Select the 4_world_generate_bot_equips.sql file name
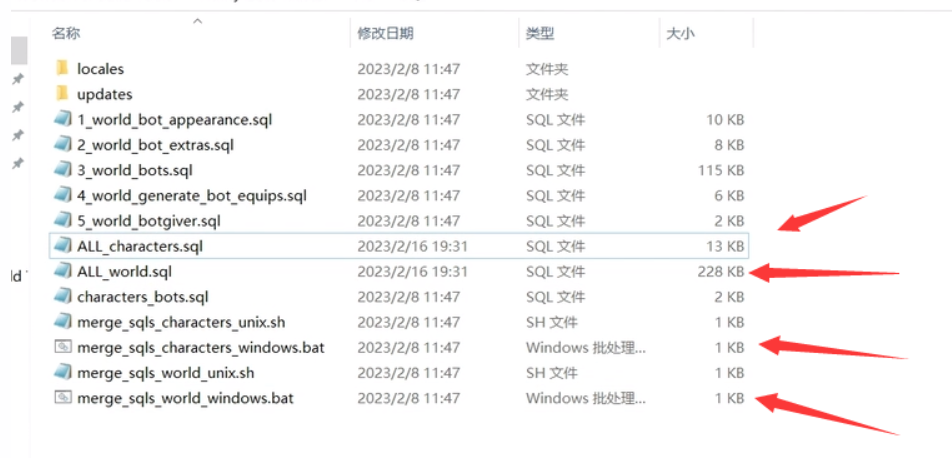This screenshot has width=952, height=458. point(191,195)
